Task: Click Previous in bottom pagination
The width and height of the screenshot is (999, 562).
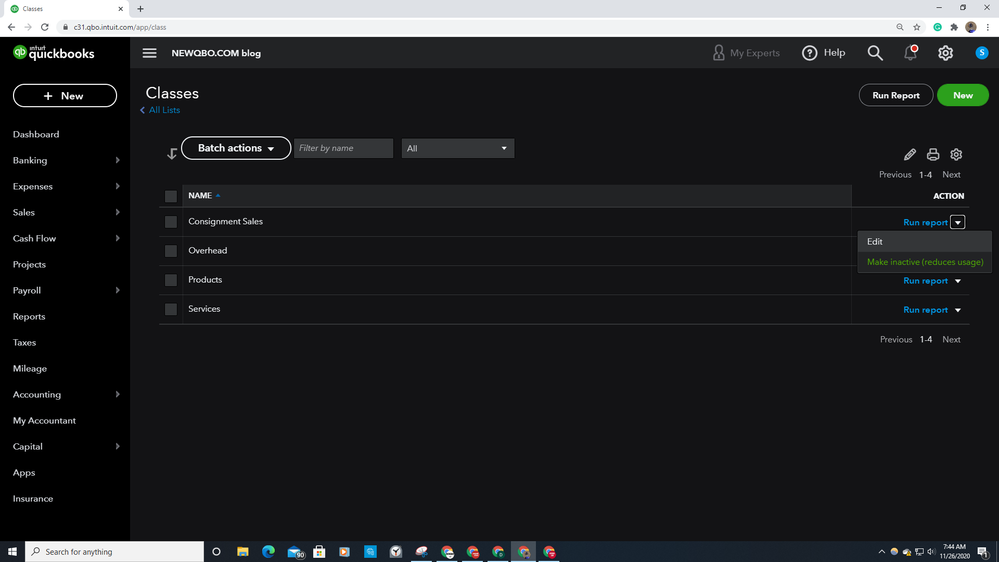Action: pyautogui.click(x=896, y=340)
